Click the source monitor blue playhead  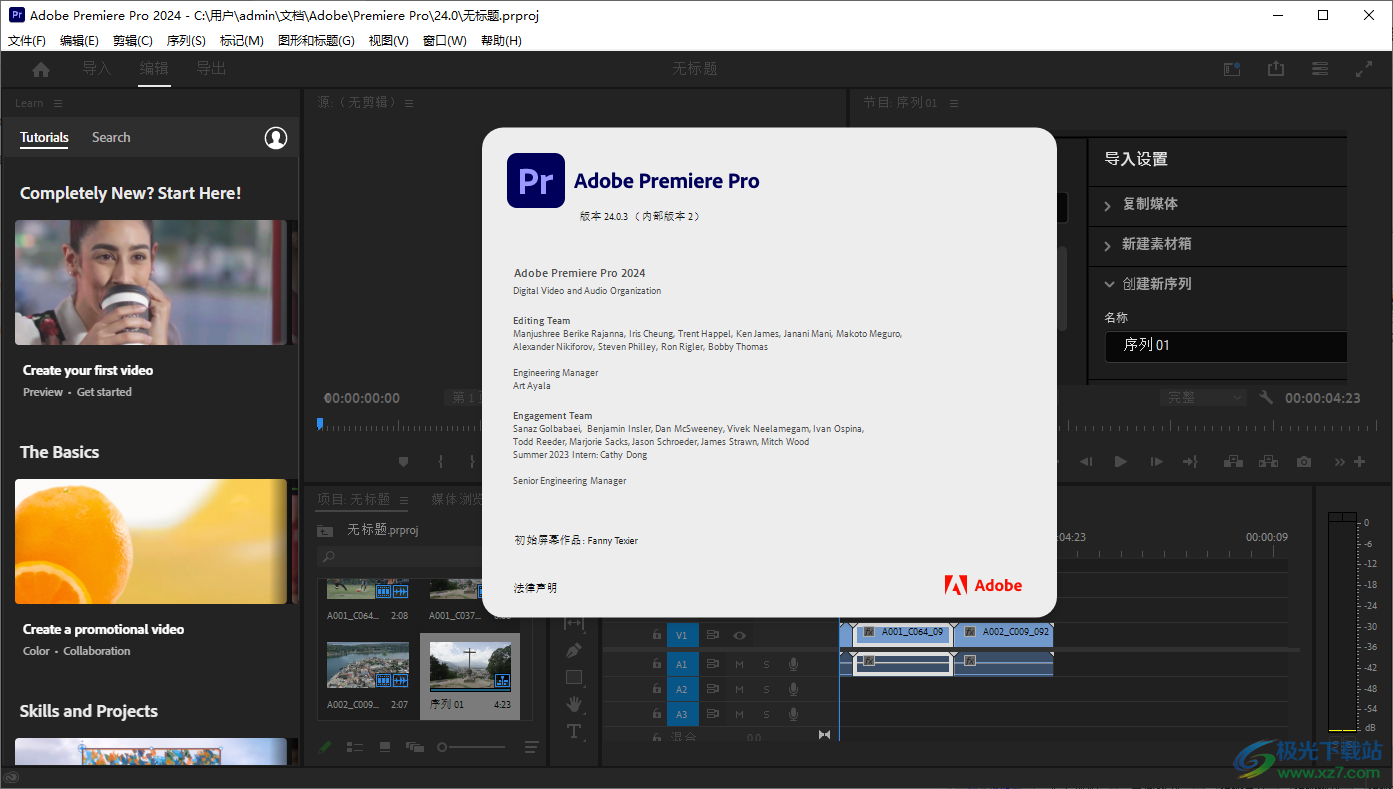[x=320, y=424]
